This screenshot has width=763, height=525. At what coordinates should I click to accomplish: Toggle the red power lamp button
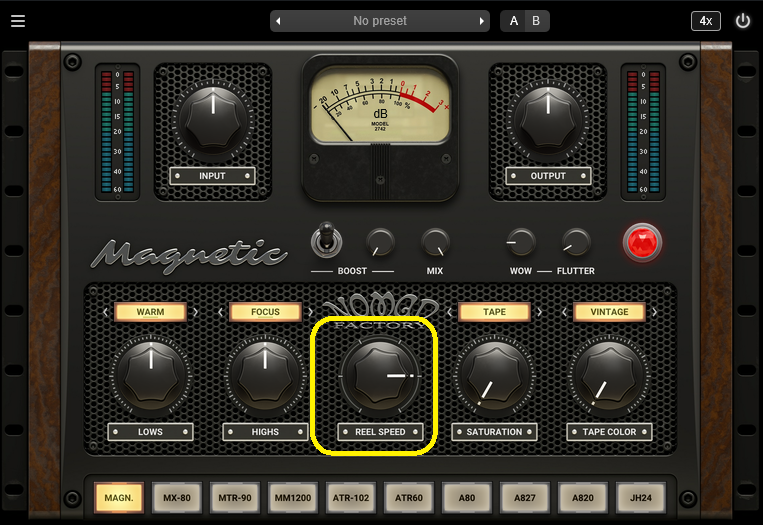[x=642, y=242]
